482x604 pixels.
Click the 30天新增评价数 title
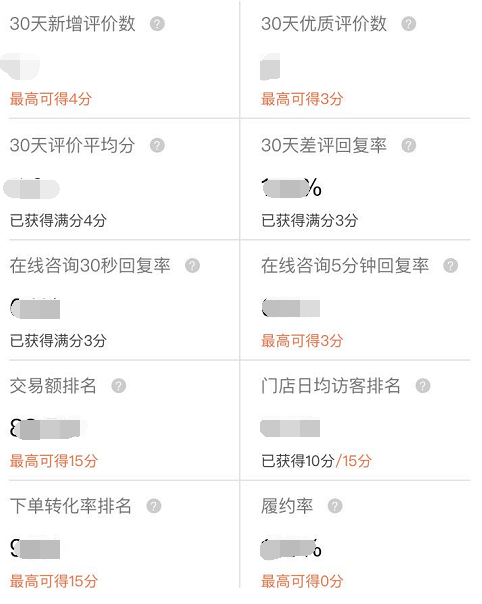point(72,24)
